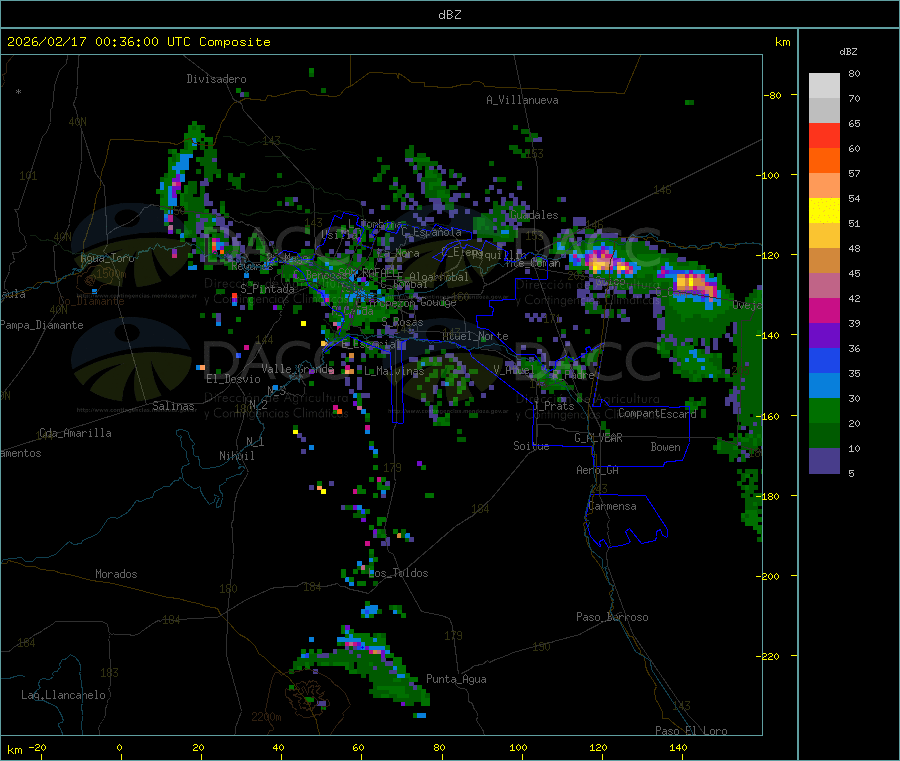Select the light gray 70 dBZ legend swatch

pyautogui.click(x=824, y=110)
